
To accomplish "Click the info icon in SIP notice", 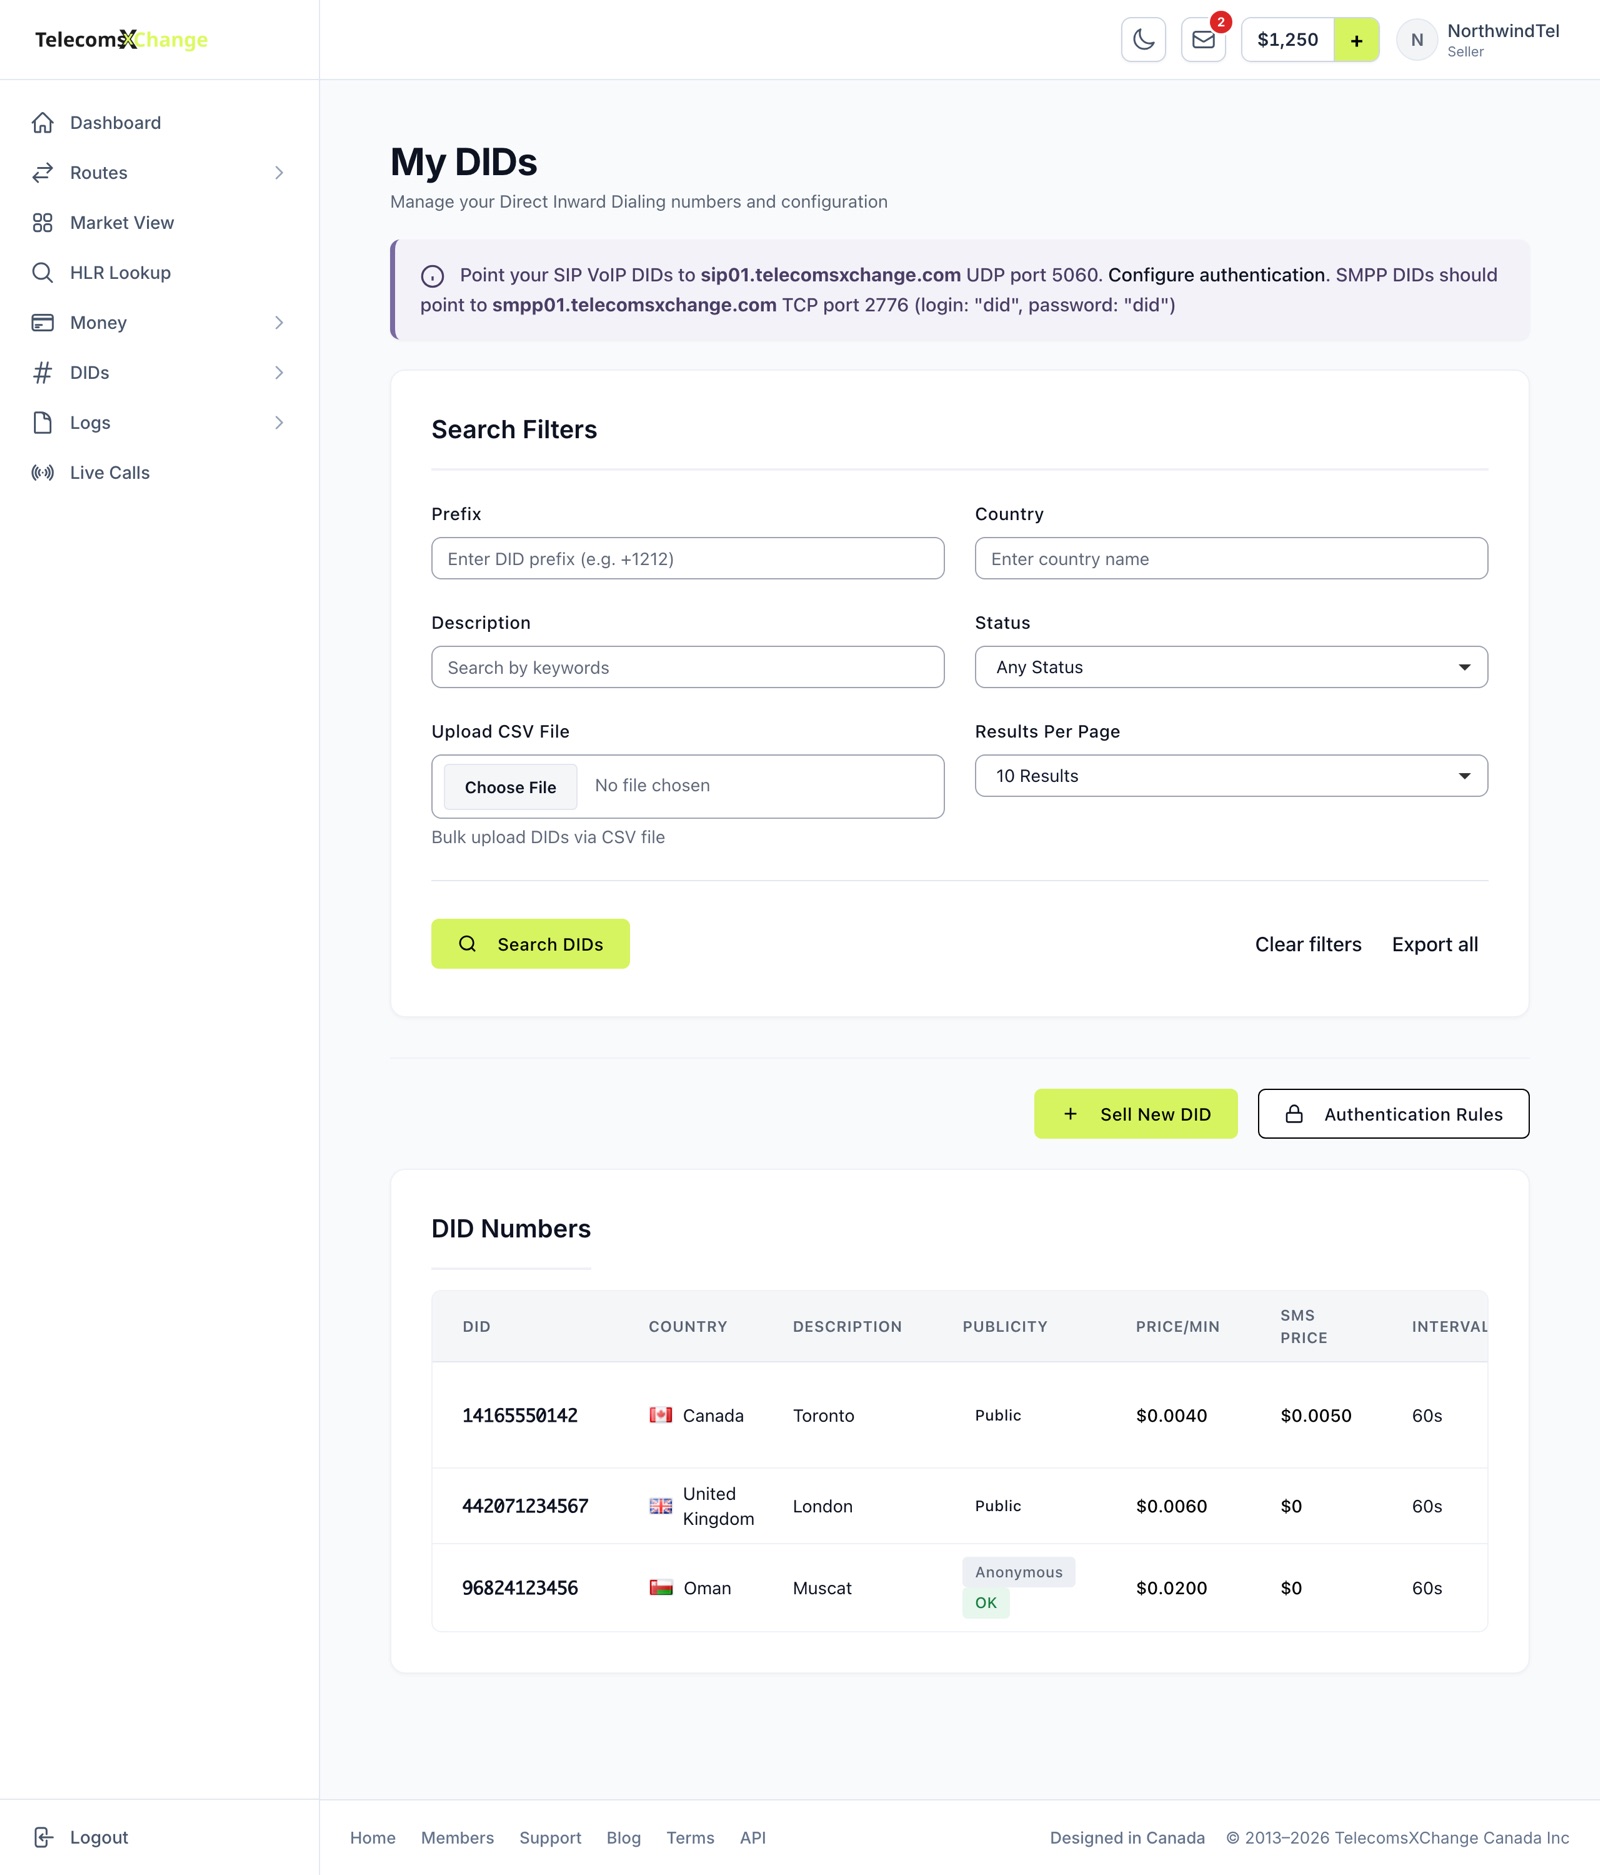I will (432, 276).
